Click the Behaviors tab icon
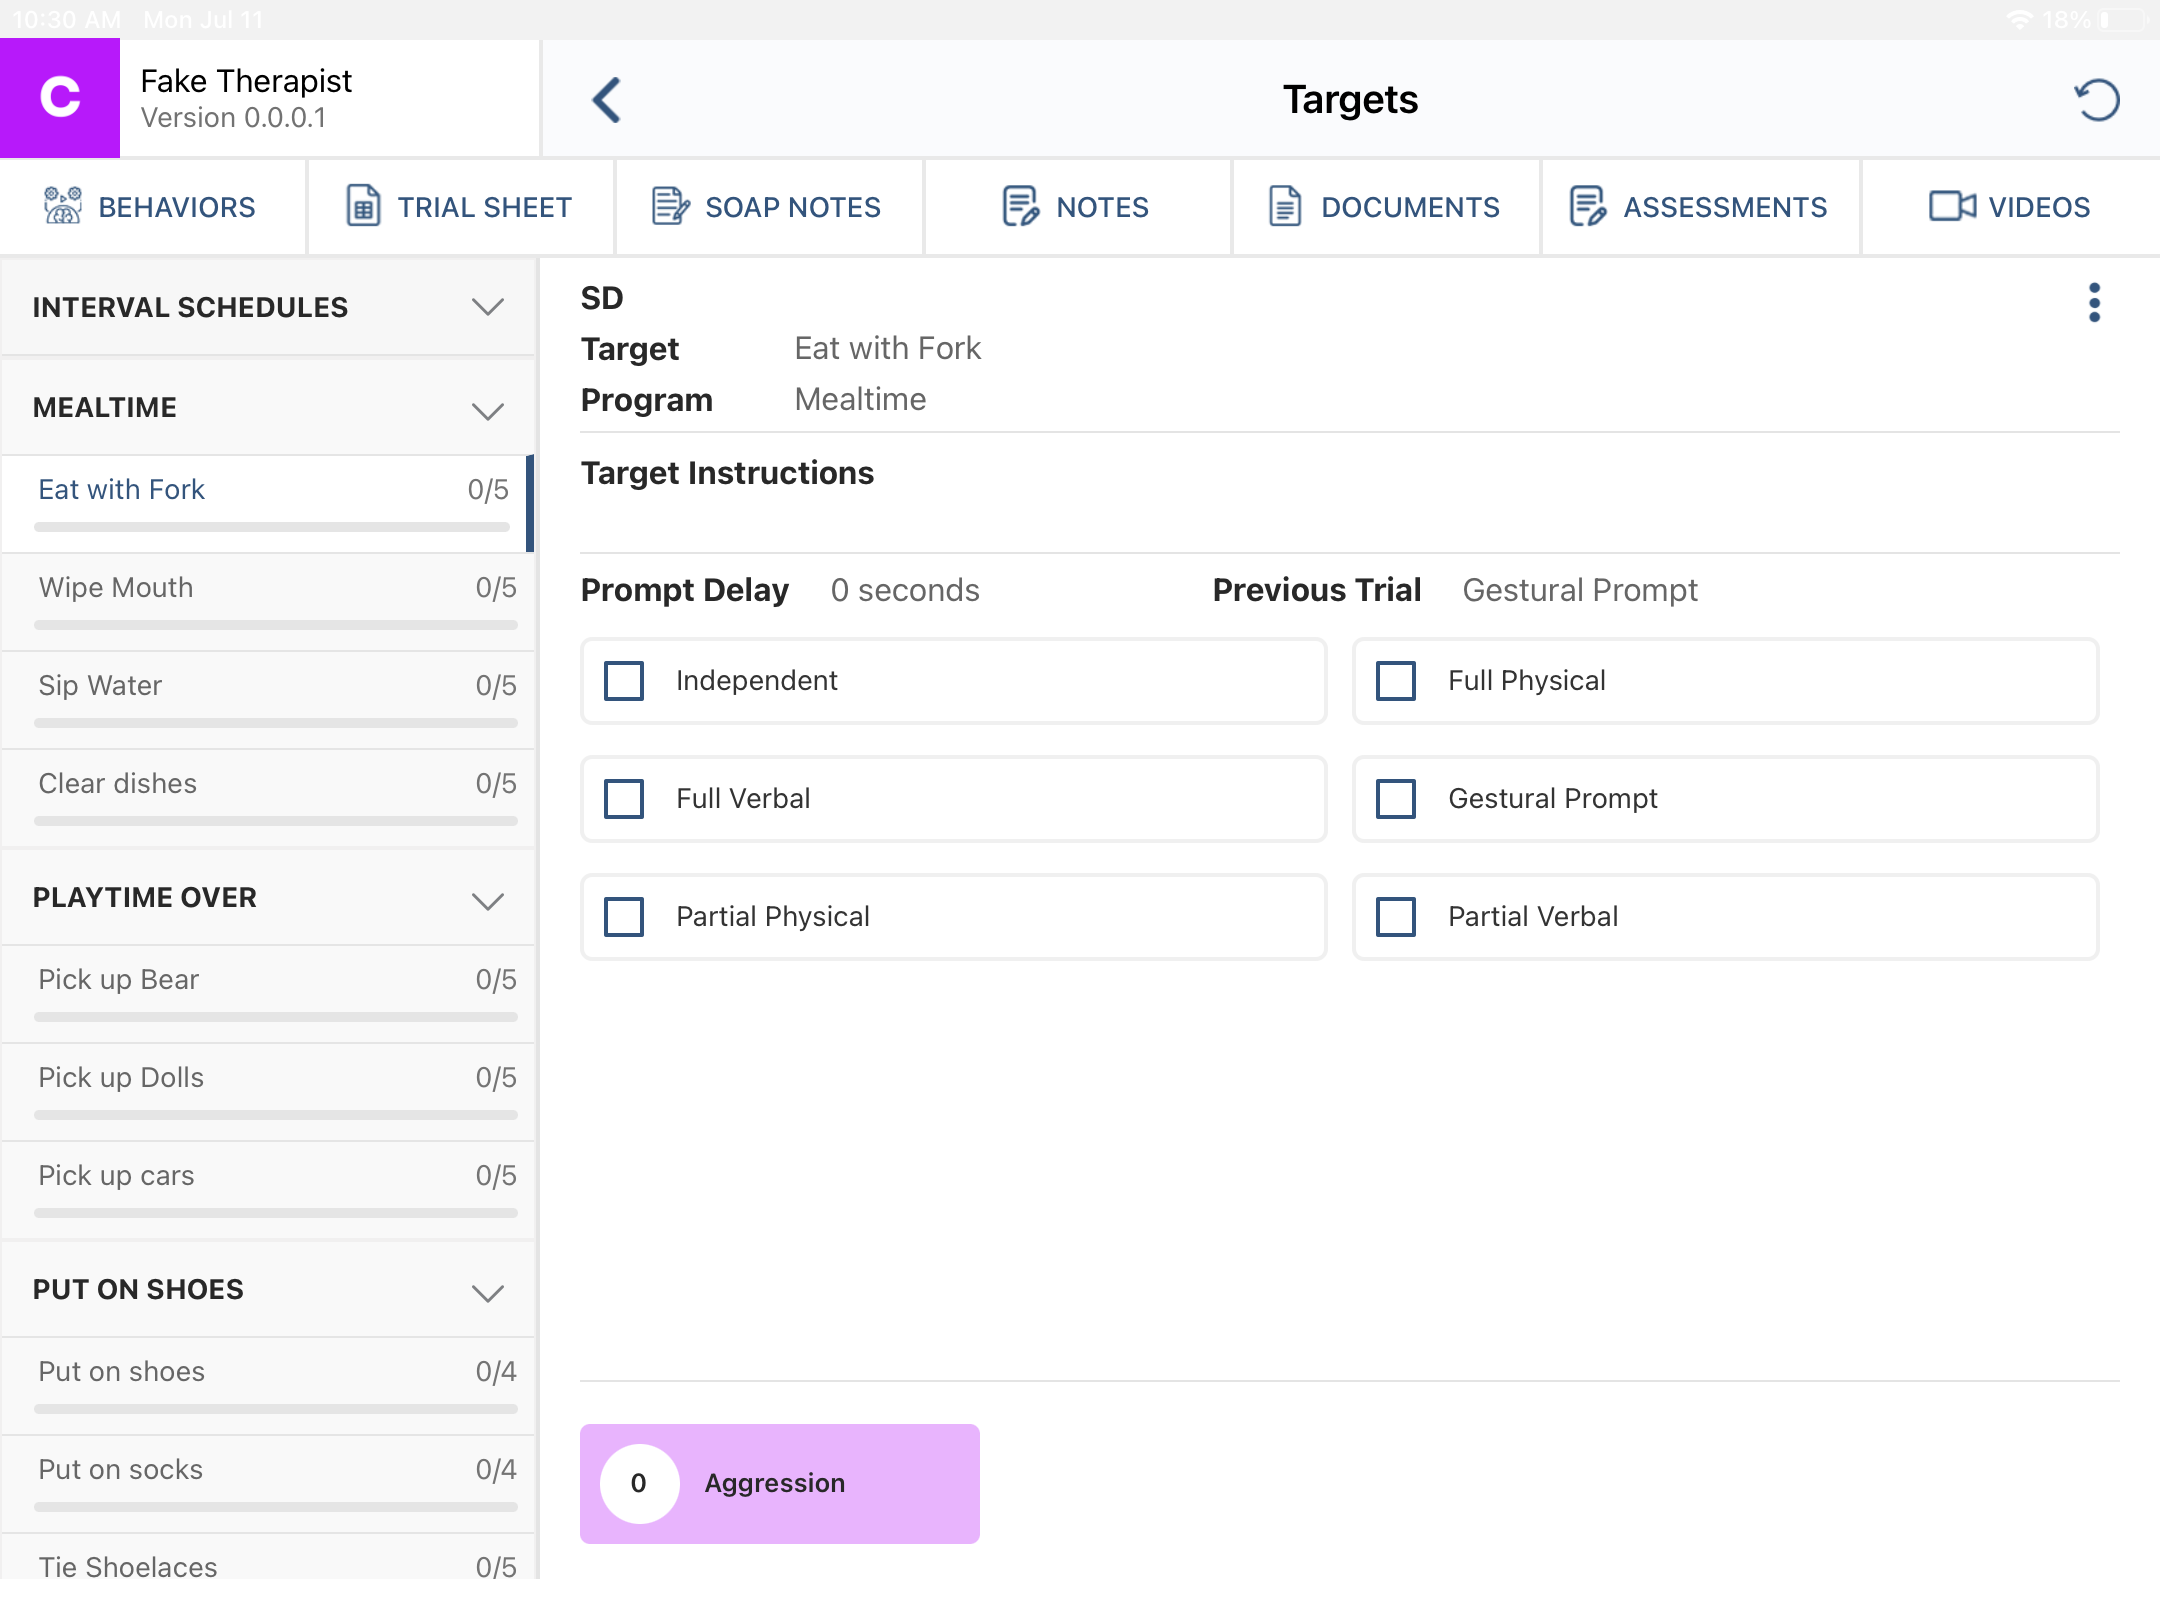 pos(63,206)
